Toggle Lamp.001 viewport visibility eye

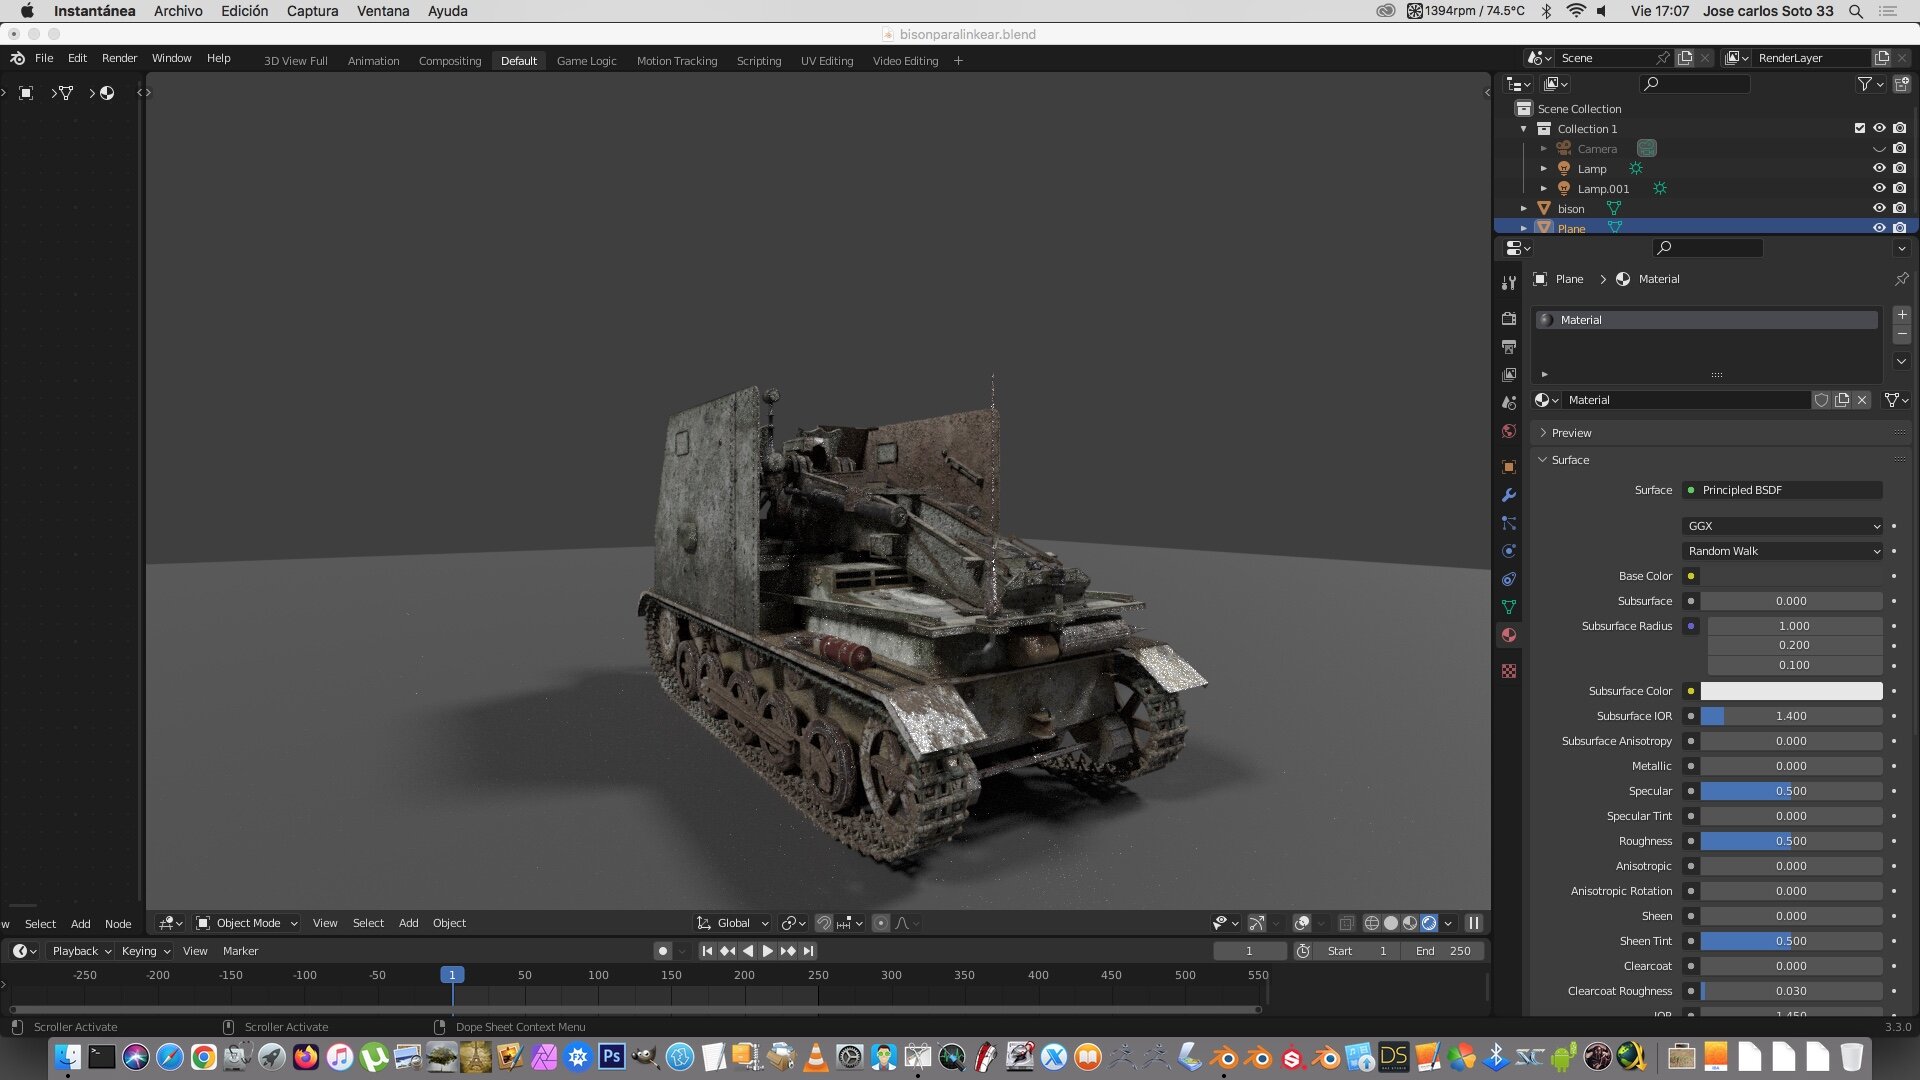[1879, 188]
